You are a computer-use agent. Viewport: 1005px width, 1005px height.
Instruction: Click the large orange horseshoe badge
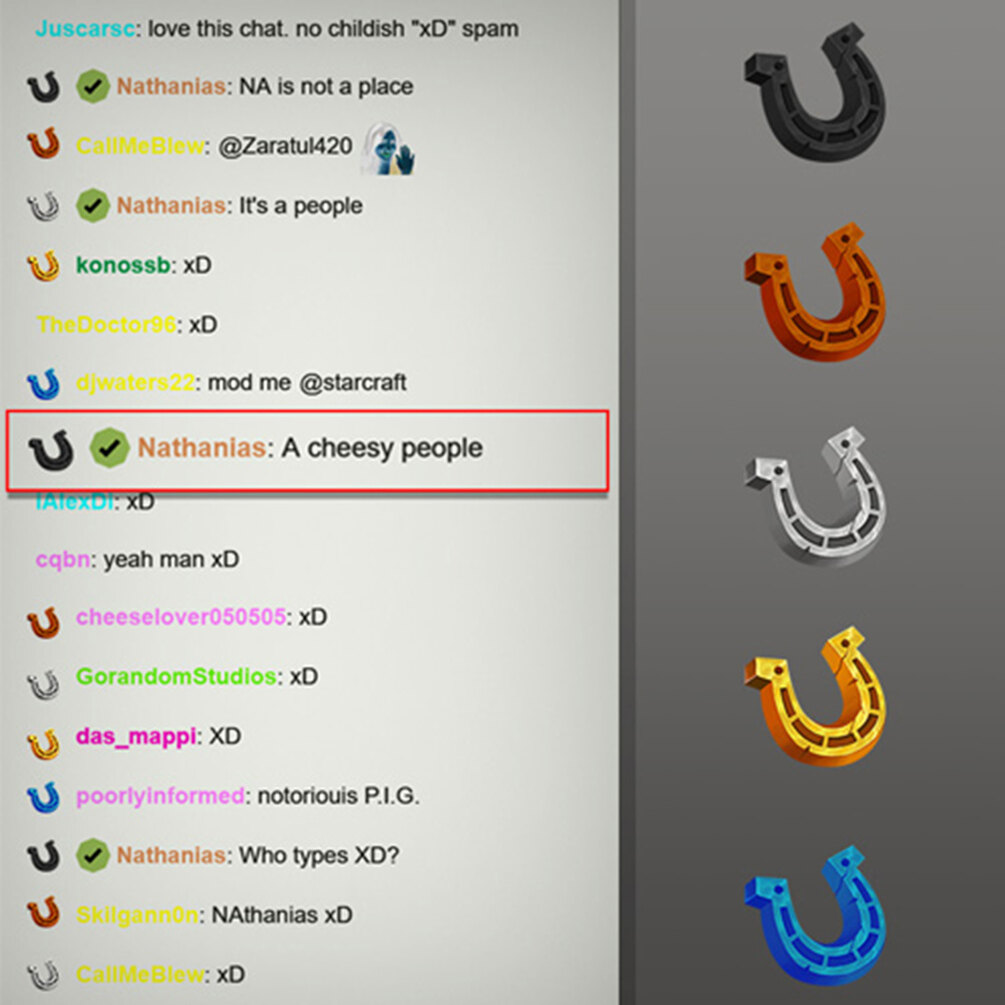(815, 293)
